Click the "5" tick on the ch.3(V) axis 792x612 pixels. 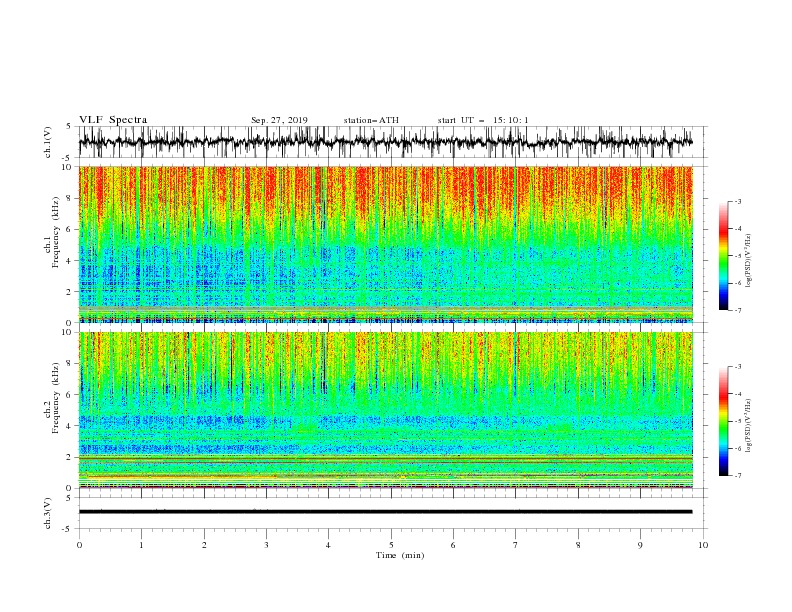(69, 497)
